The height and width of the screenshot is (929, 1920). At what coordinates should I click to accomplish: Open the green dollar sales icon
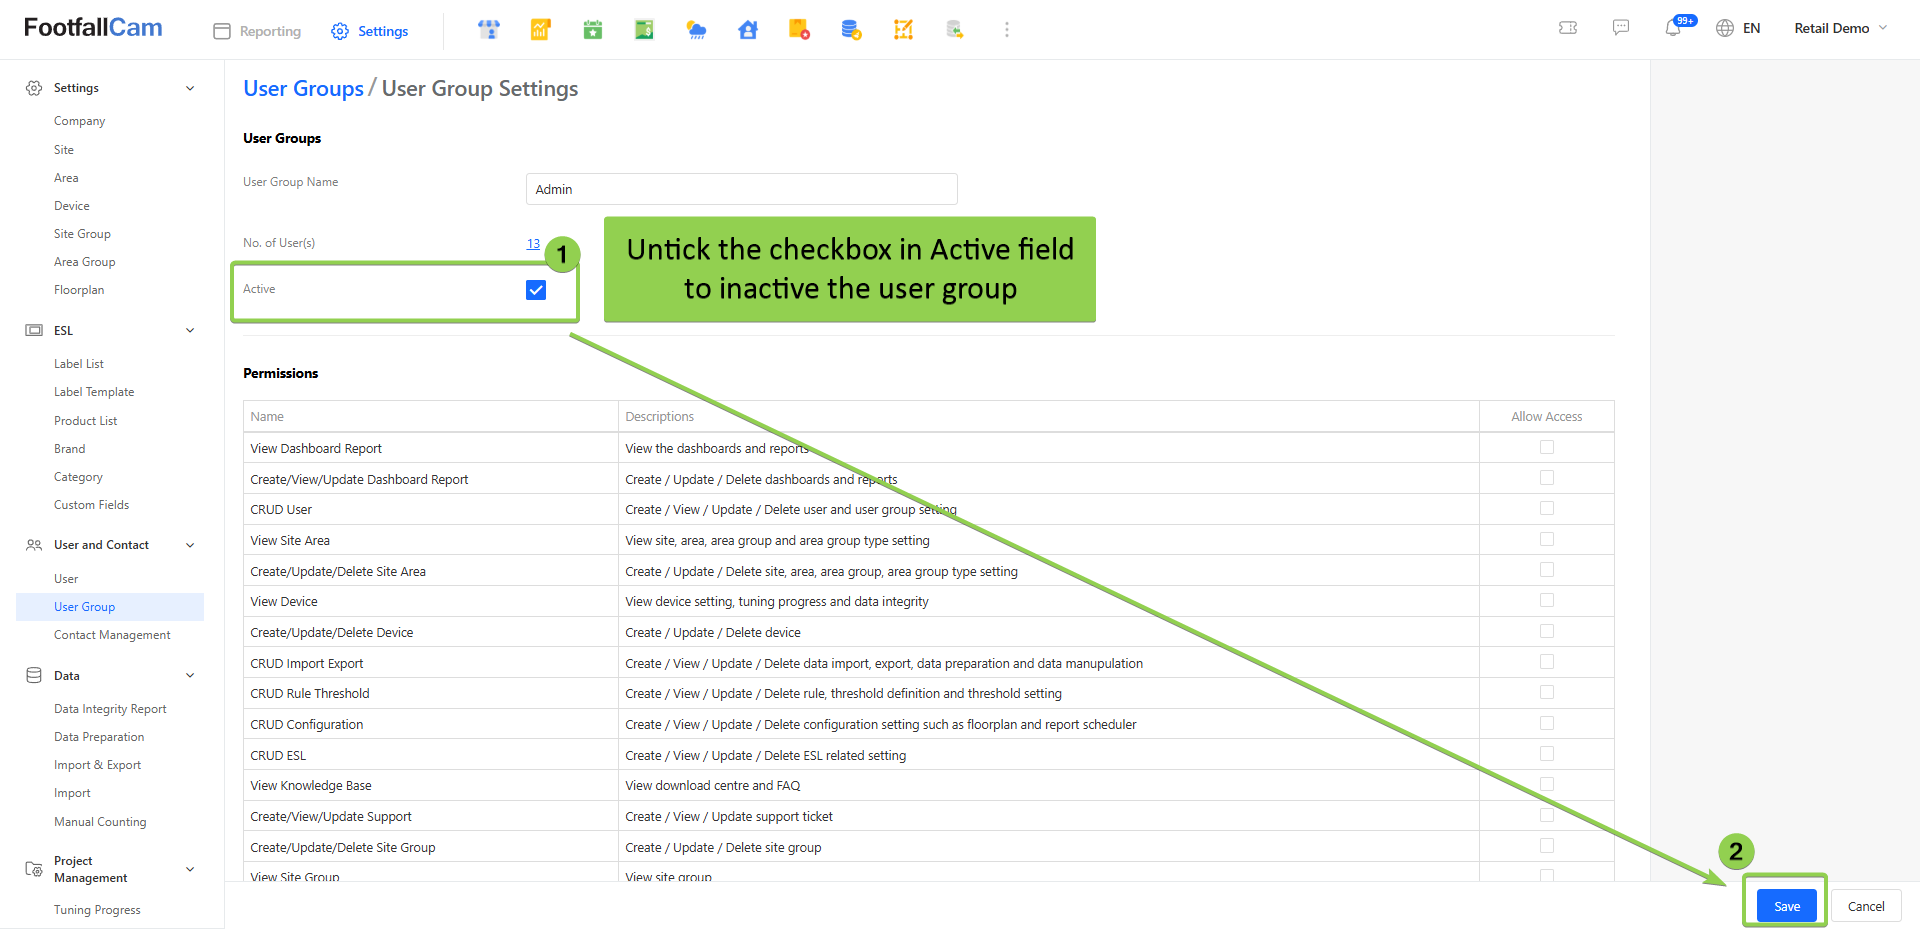(x=644, y=30)
